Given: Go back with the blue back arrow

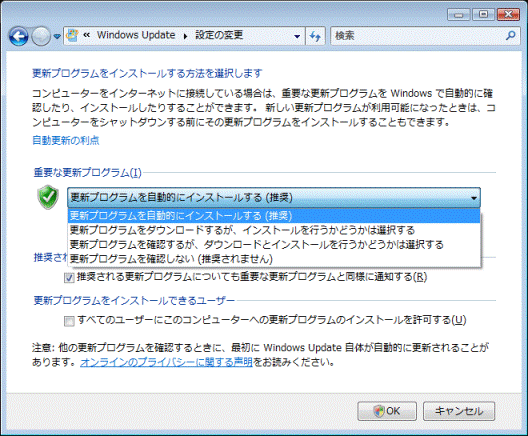Looking at the screenshot, I should click(x=19, y=36).
